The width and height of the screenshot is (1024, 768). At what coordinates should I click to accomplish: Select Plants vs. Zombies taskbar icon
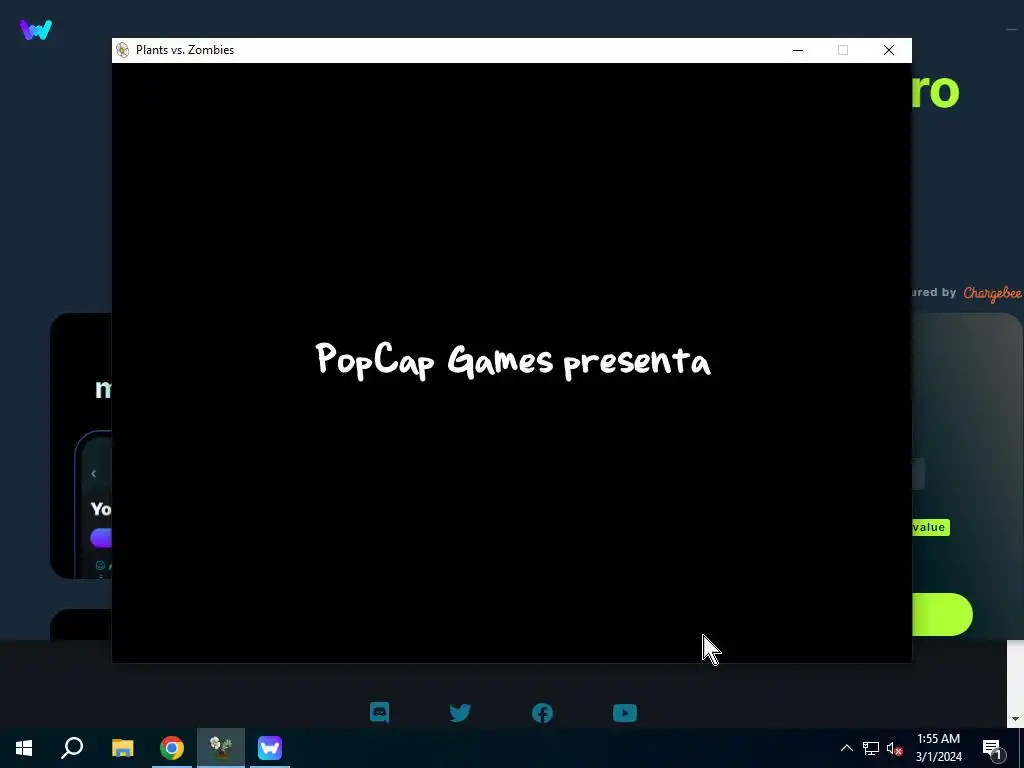point(221,748)
